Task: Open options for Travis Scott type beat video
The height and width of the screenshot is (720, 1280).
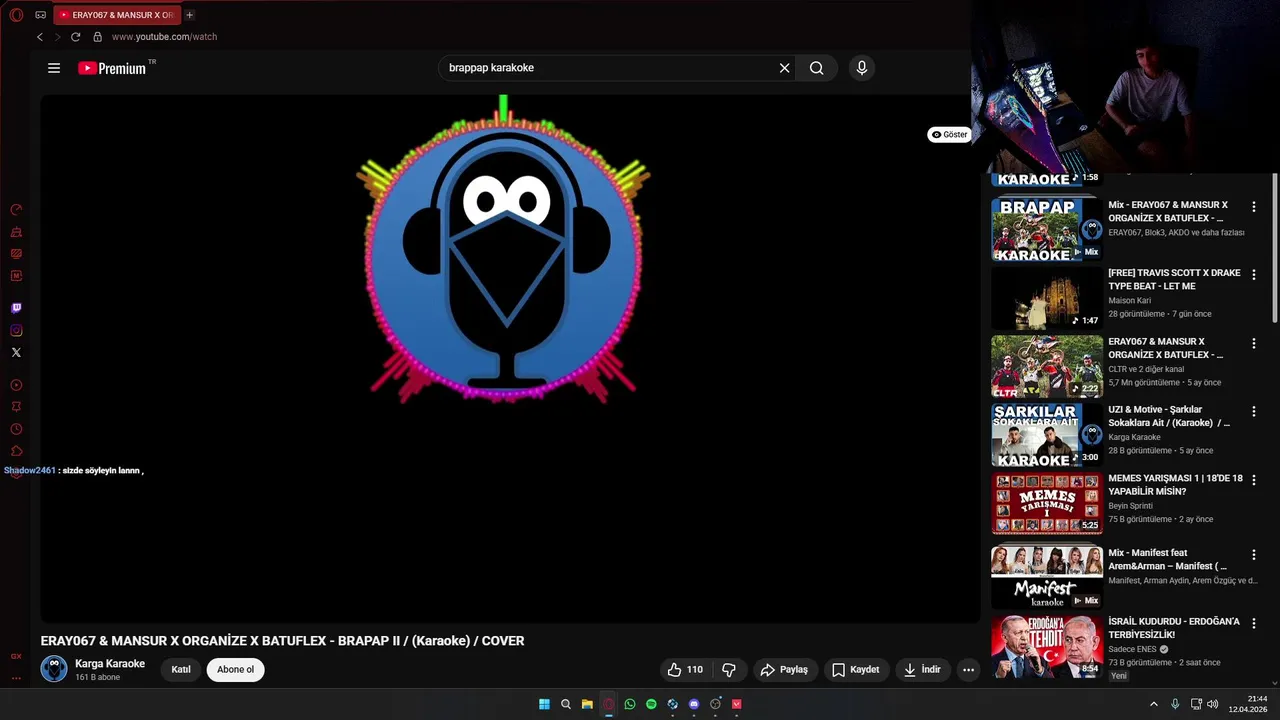Action: tap(1254, 274)
